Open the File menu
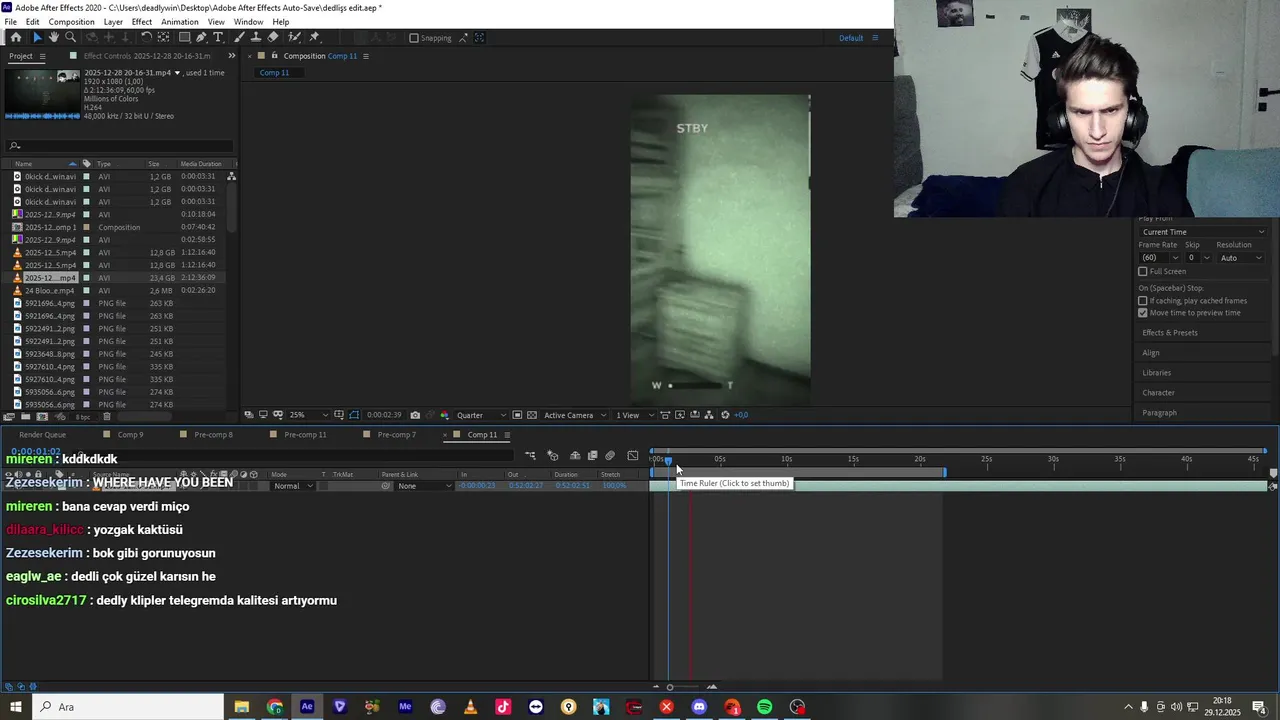Image resolution: width=1280 pixels, height=720 pixels. (10, 22)
